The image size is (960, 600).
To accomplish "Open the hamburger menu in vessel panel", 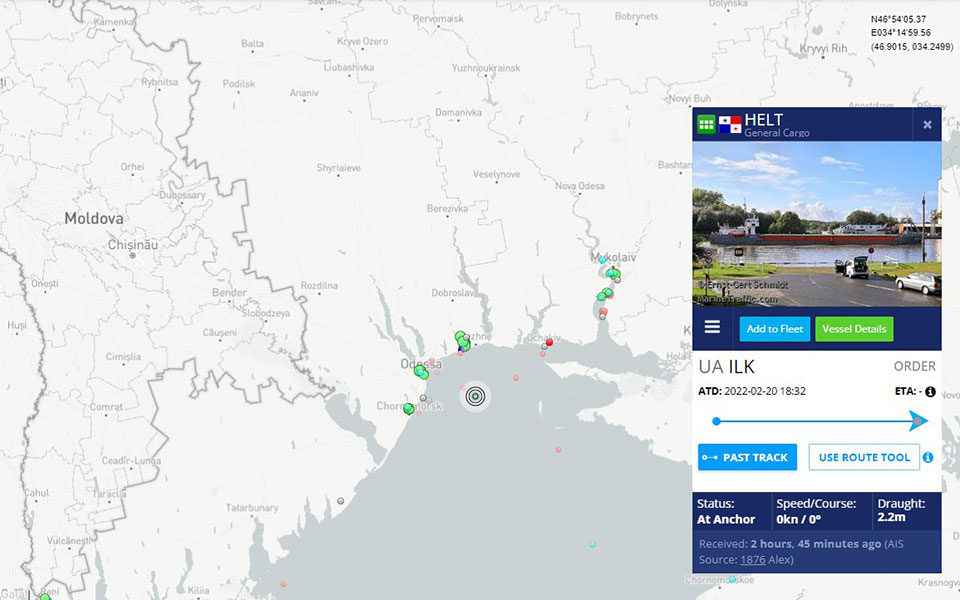I will (712, 327).
